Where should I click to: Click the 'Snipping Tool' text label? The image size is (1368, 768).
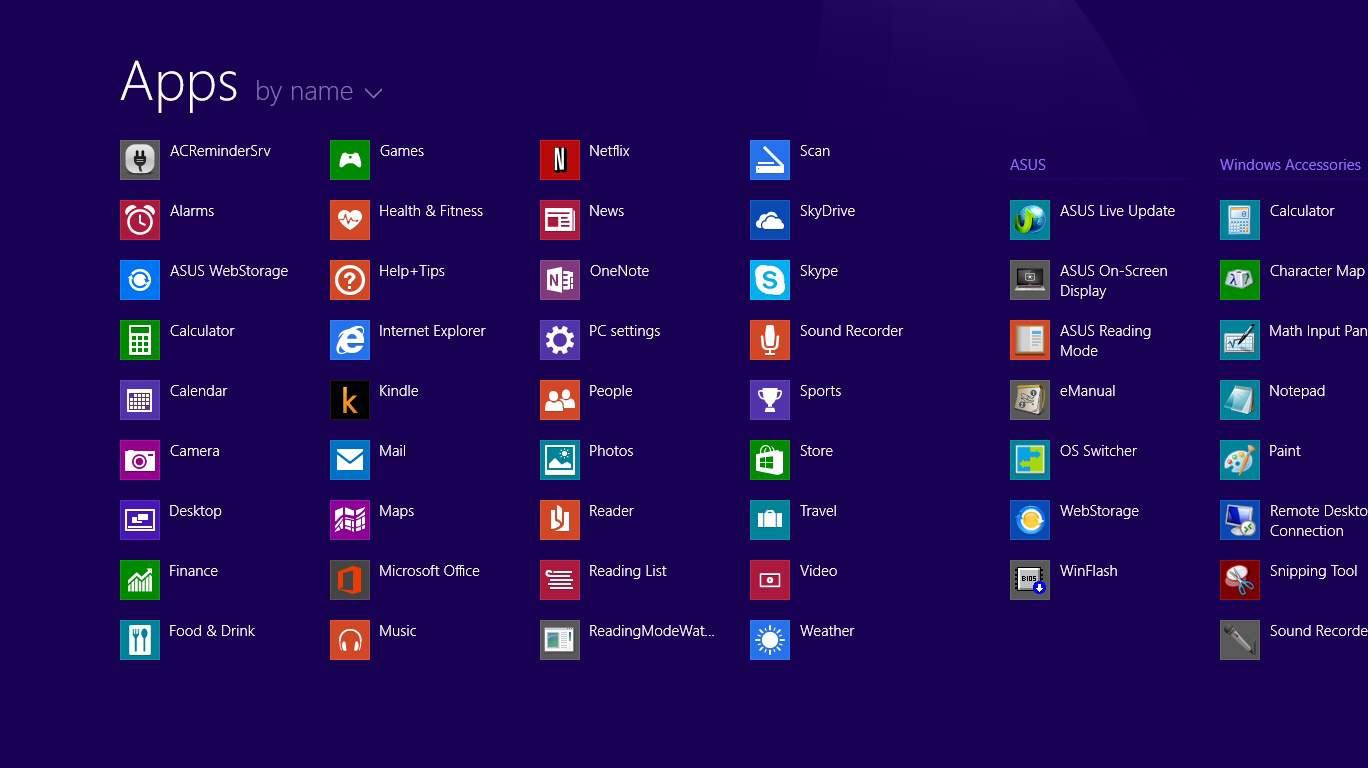coord(1314,571)
